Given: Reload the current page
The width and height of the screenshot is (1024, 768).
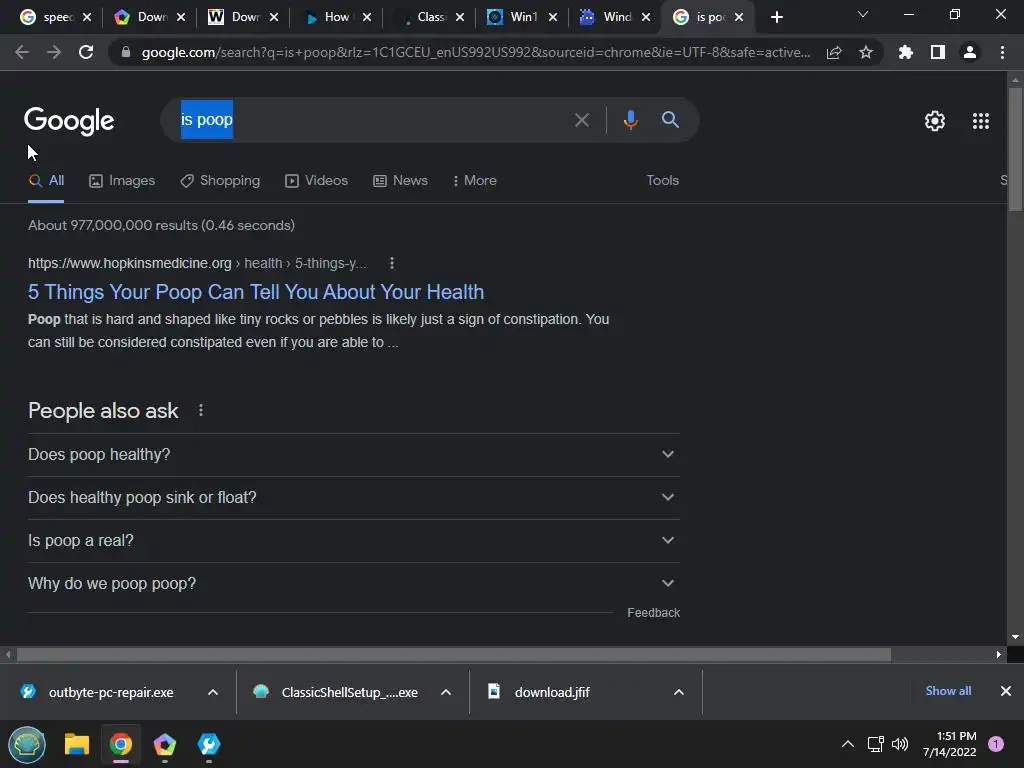Looking at the screenshot, I should pyautogui.click(x=86, y=52).
